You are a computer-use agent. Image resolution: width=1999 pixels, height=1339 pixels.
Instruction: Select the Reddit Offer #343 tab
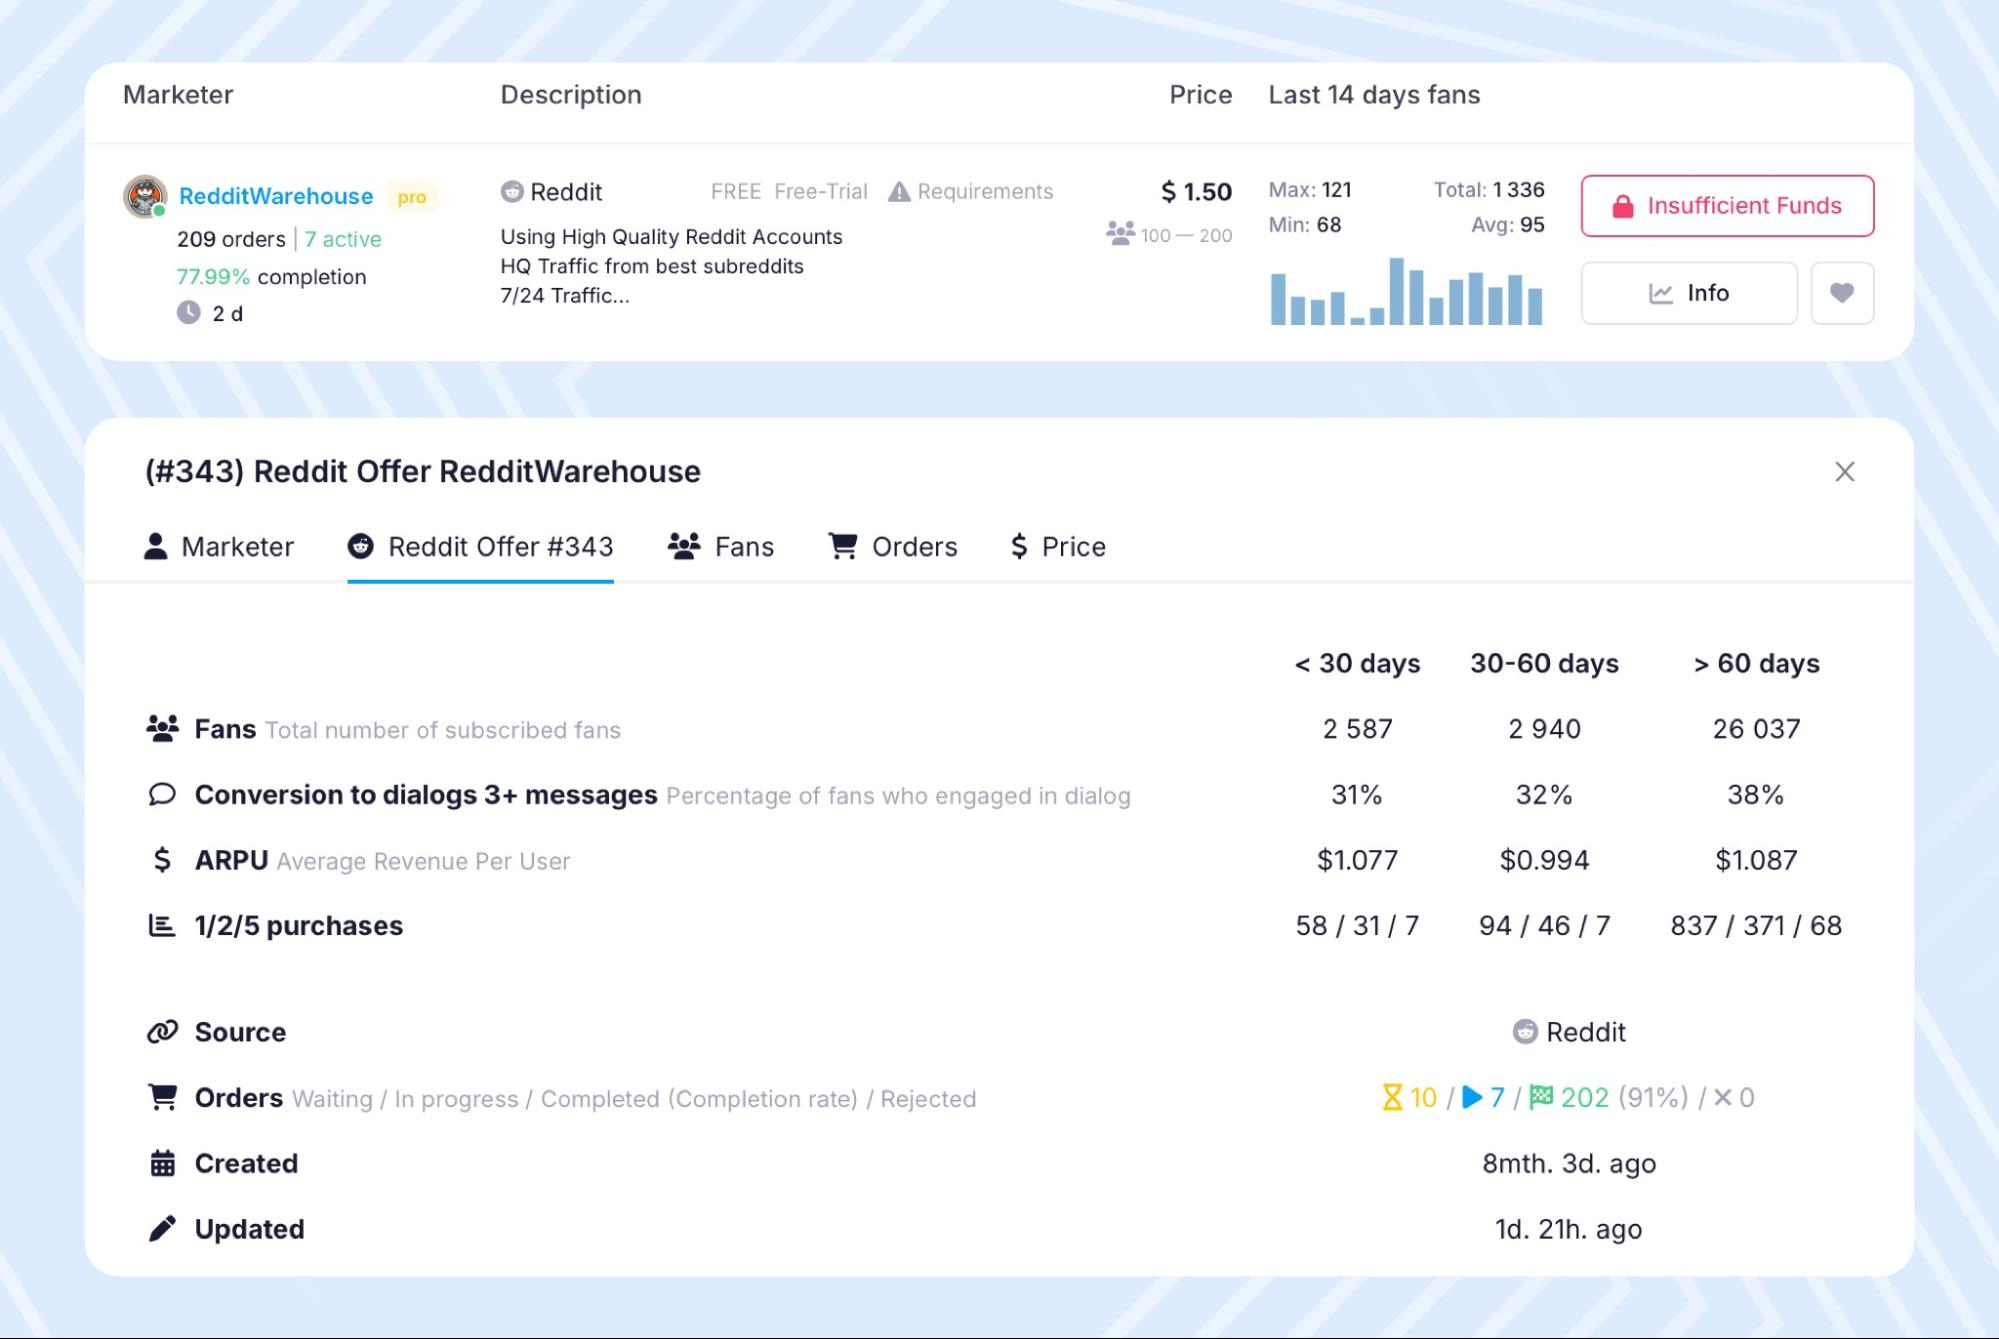click(x=480, y=547)
